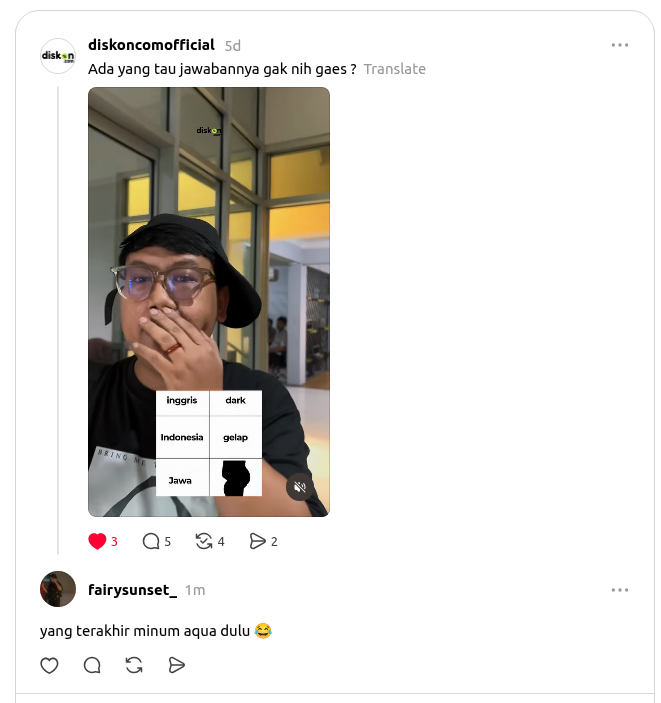Unmute the video with speaker icon
This screenshot has width=661, height=703.
pos(300,486)
